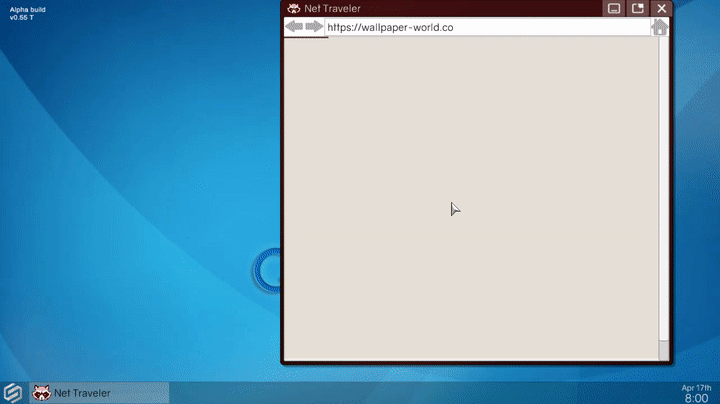Focus the wallpaper-world.co address bar
Image resolution: width=720 pixels, height=404 pixels.
coord(480,27)
